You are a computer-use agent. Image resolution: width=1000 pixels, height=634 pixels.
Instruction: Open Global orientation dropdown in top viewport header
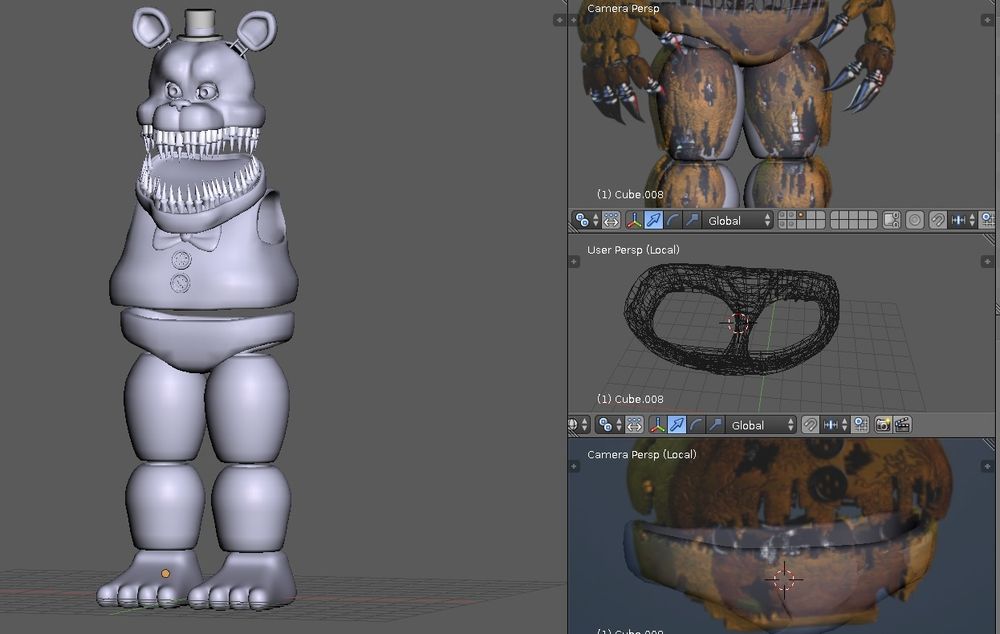click(738, 220)
